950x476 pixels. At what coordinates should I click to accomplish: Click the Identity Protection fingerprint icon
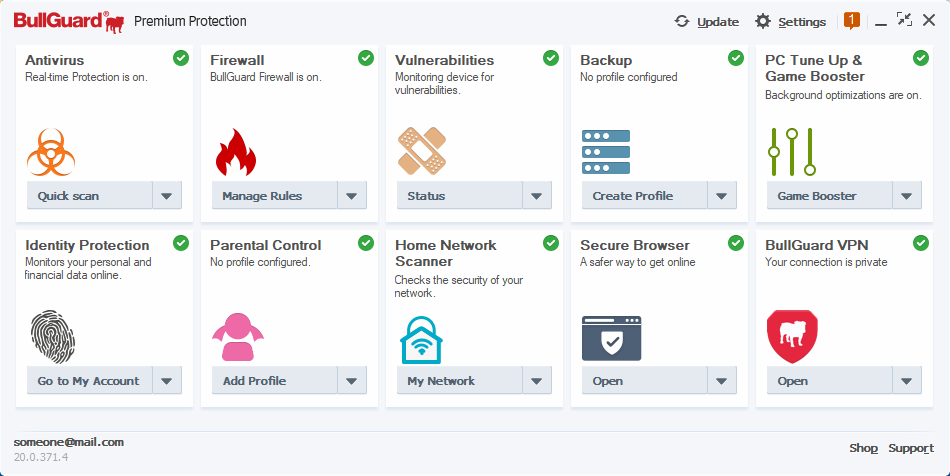(52, 336)
